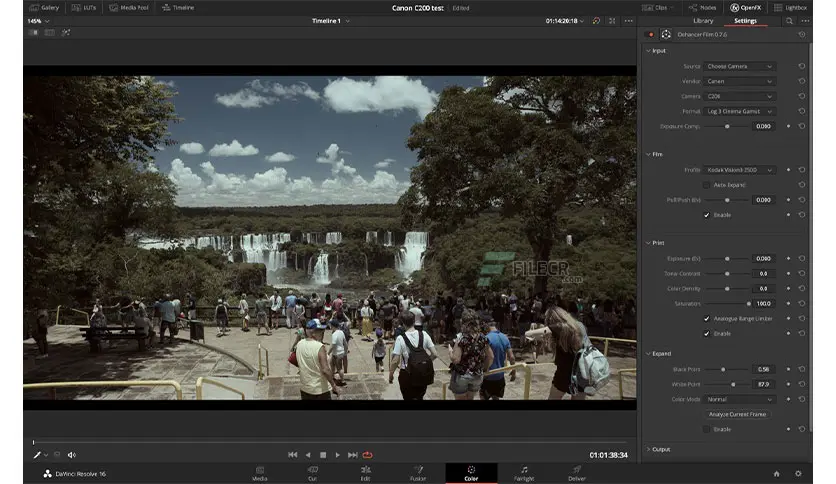Reset the Saturation parameter

pyautogui.click(x=801, y=303)
